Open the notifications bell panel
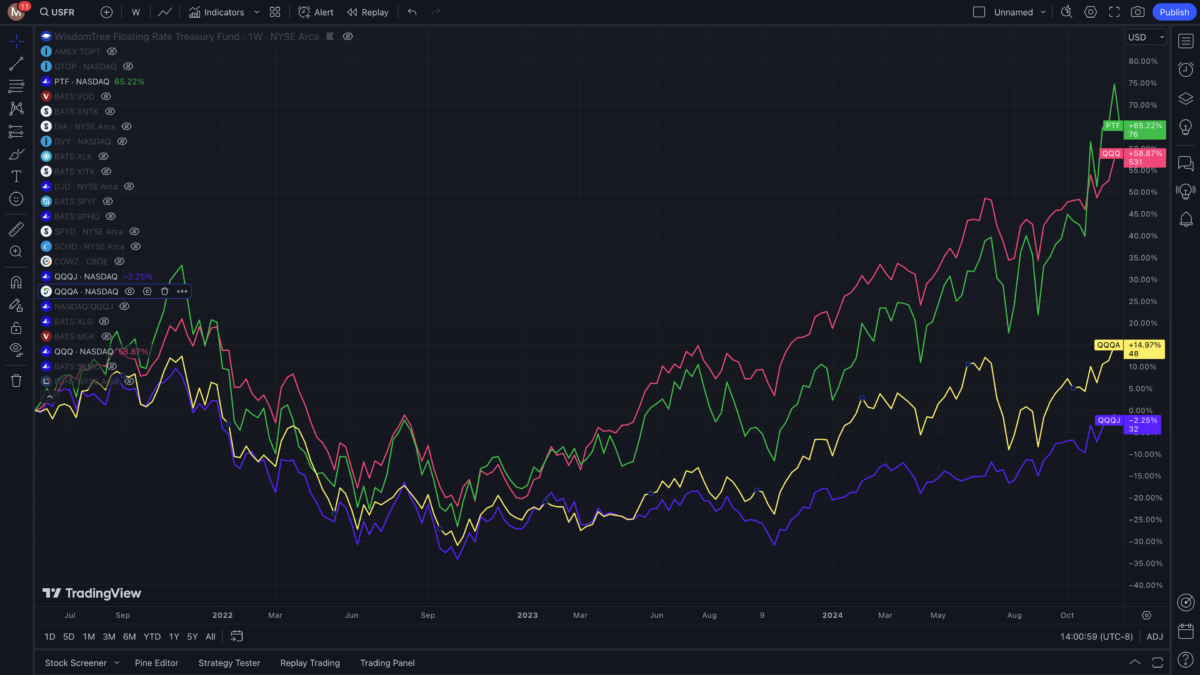 point(1186,219)
